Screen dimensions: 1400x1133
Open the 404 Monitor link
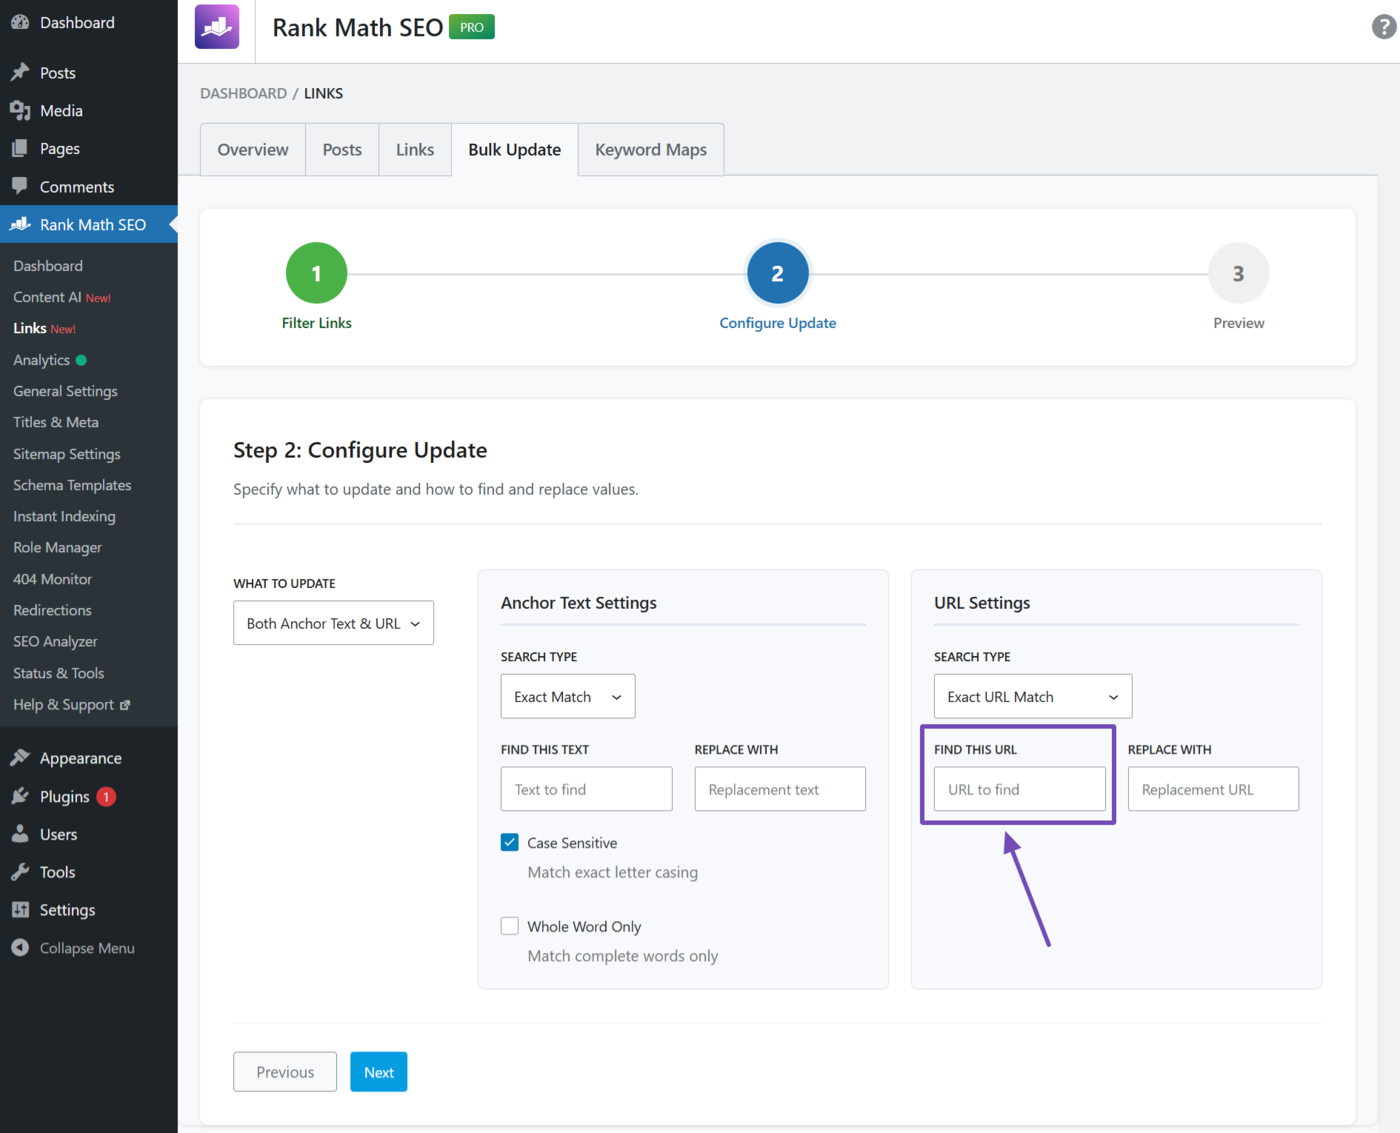(52, 578)
